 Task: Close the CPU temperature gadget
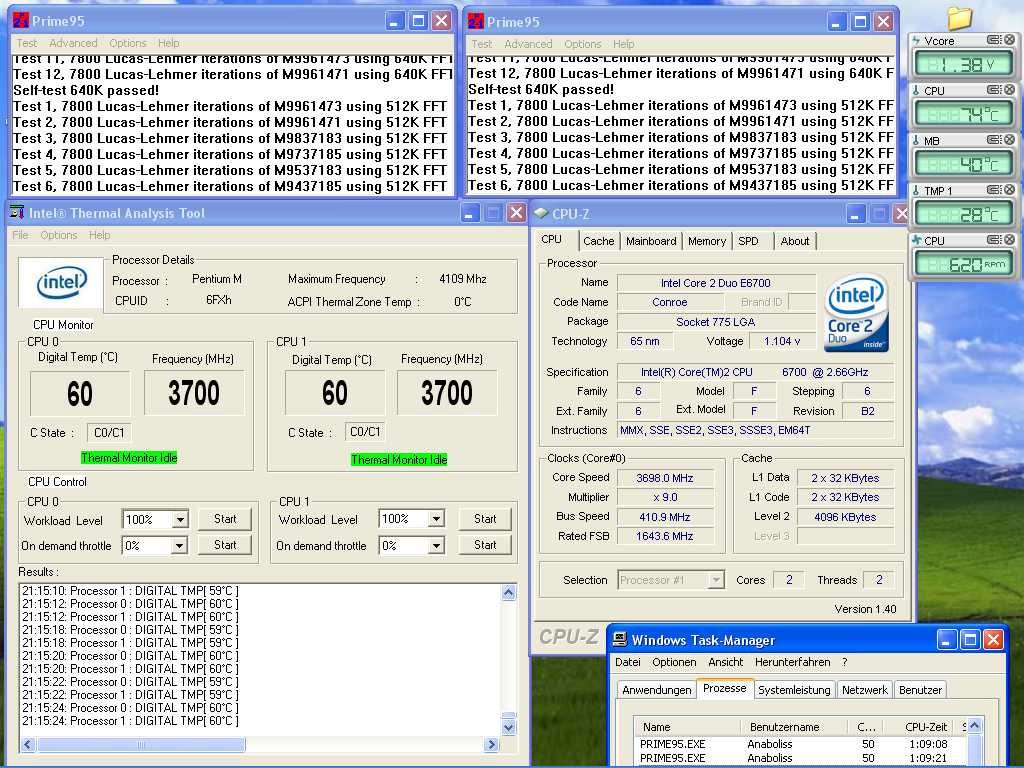pyautogui.click(x=1010, y=89)
